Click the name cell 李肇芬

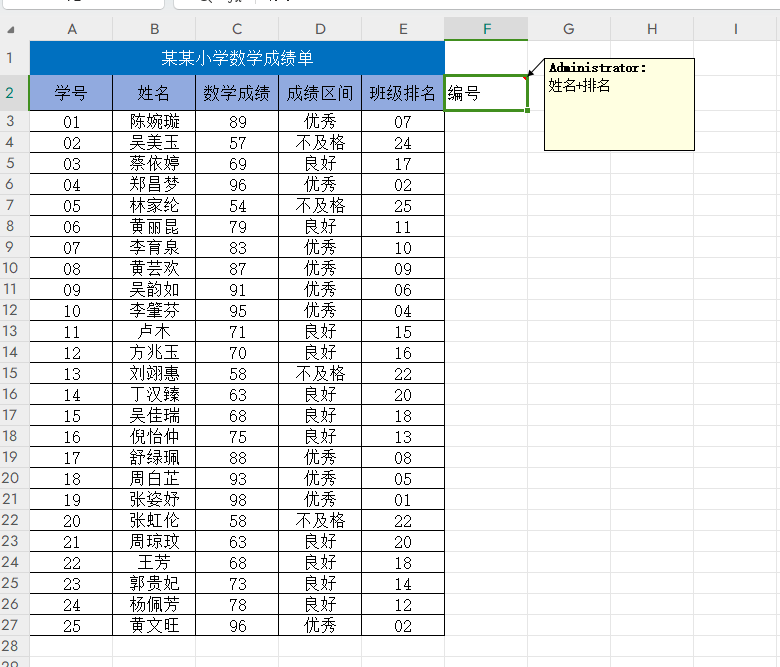click(154, 310)
